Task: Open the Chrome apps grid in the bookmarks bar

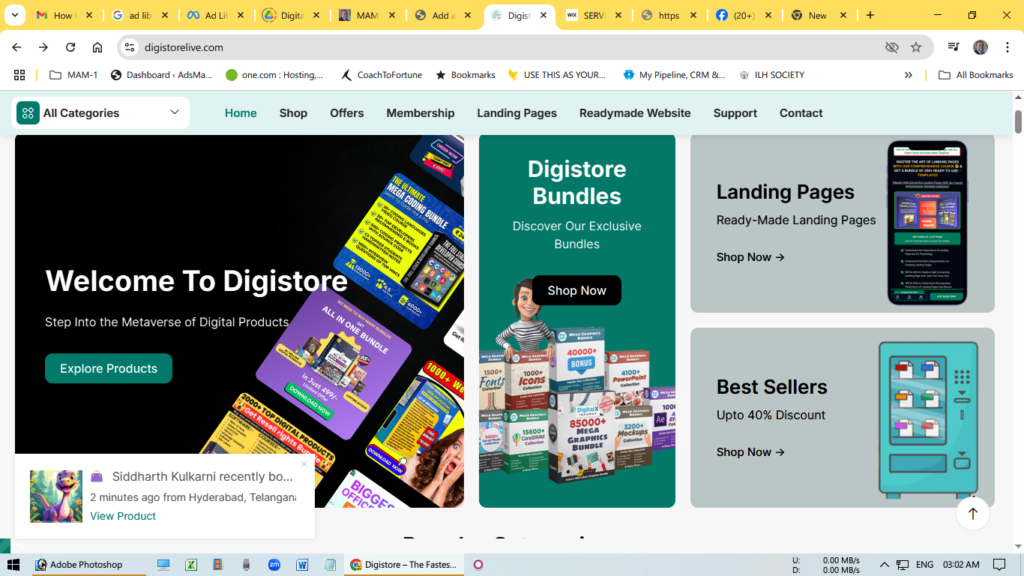Action: [20, 75]
